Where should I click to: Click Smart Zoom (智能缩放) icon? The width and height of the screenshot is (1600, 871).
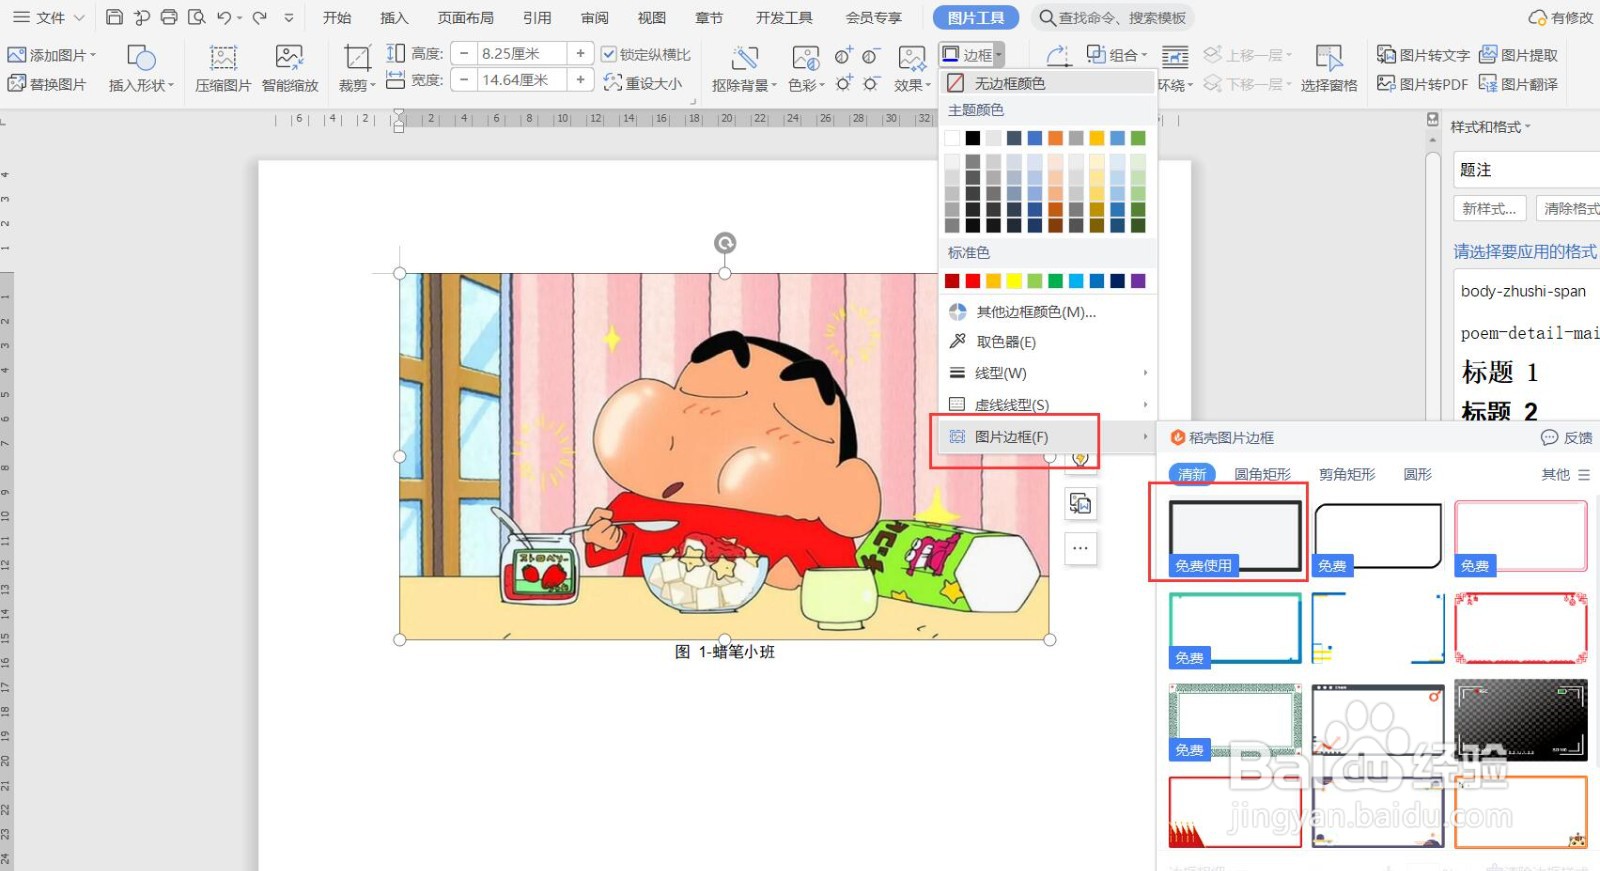(x=290, y=57)
